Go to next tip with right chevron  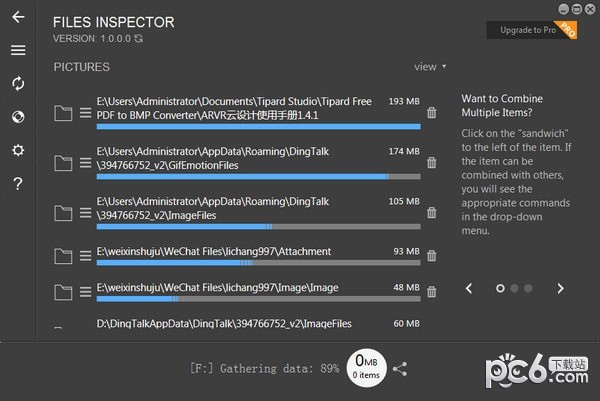[x=560, y=288]
